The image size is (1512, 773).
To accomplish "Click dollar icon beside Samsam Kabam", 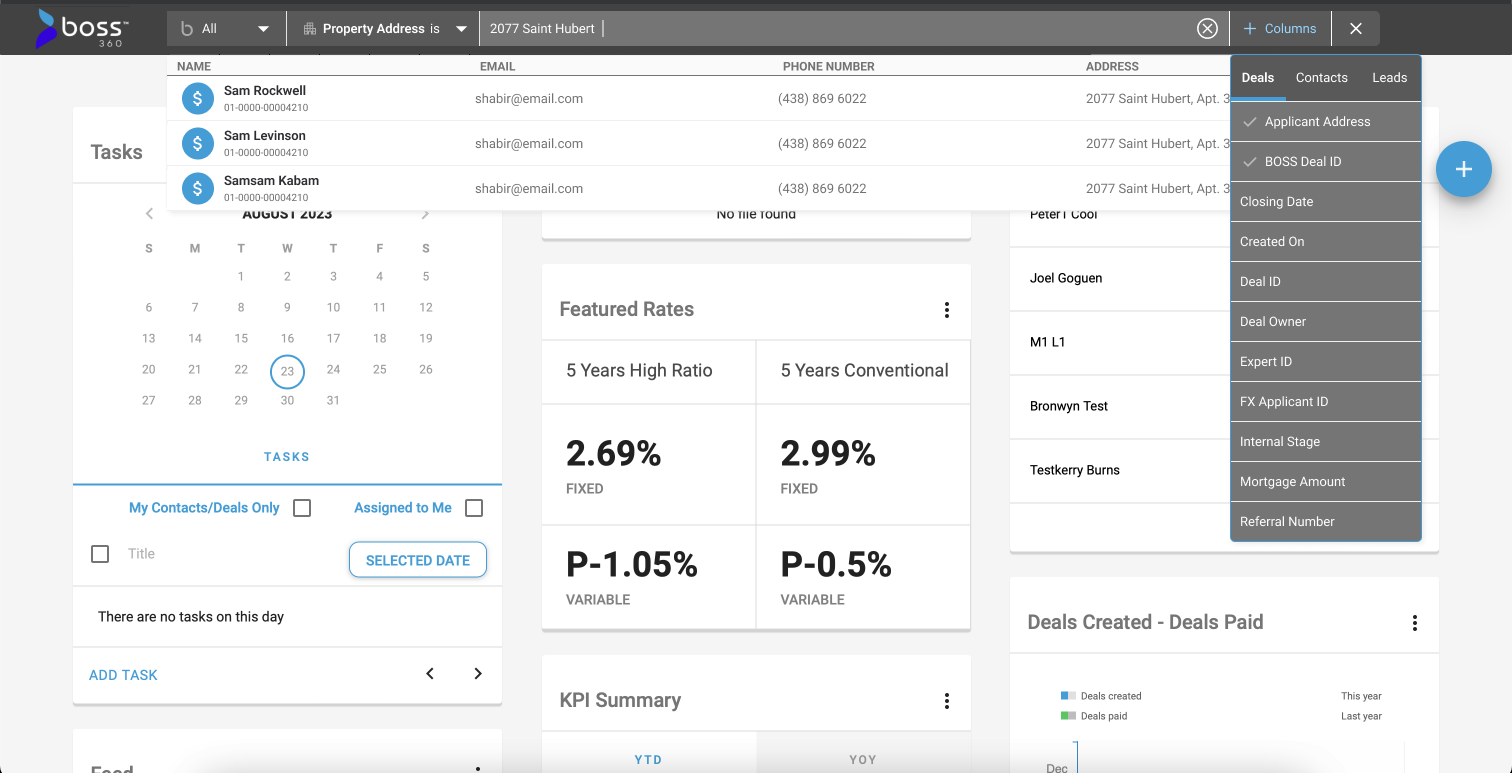I will (198, 188).
